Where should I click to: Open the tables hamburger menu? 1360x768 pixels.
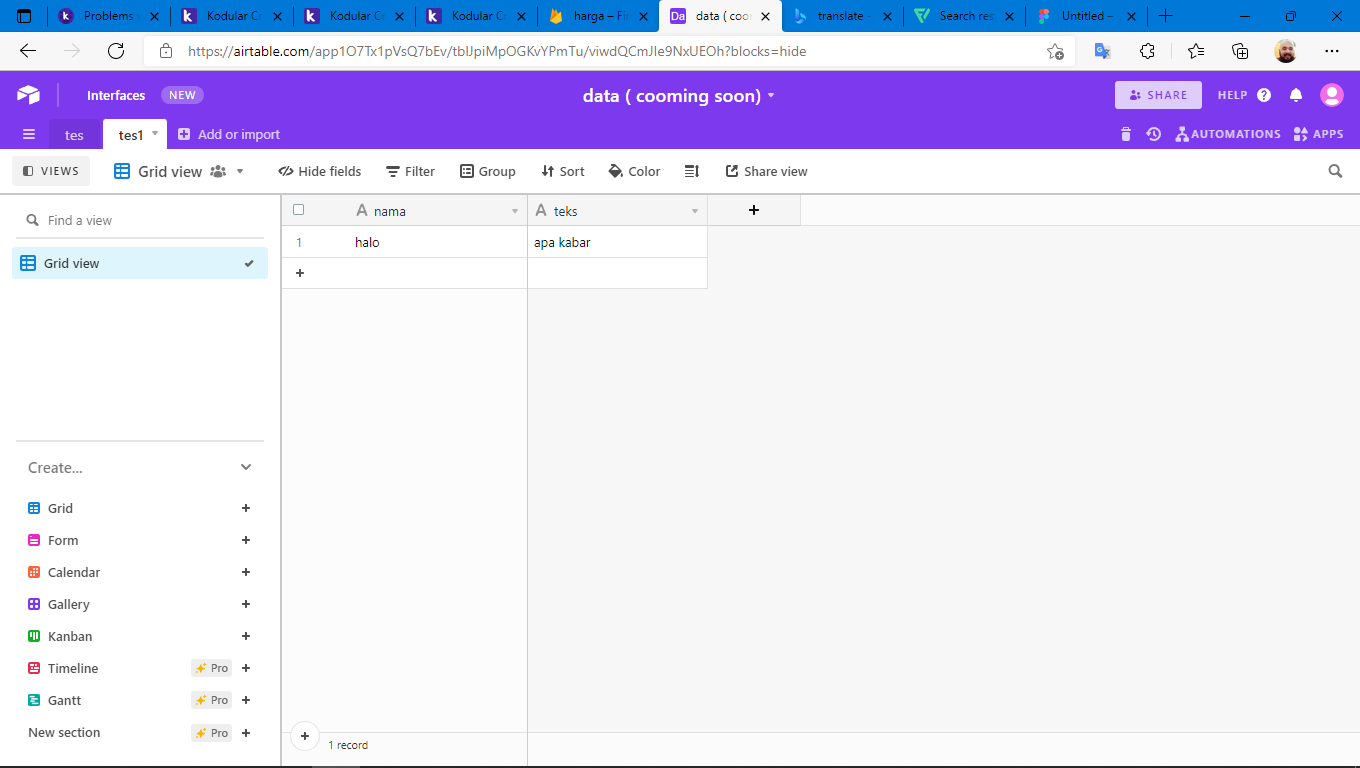(x=29, y=134)
